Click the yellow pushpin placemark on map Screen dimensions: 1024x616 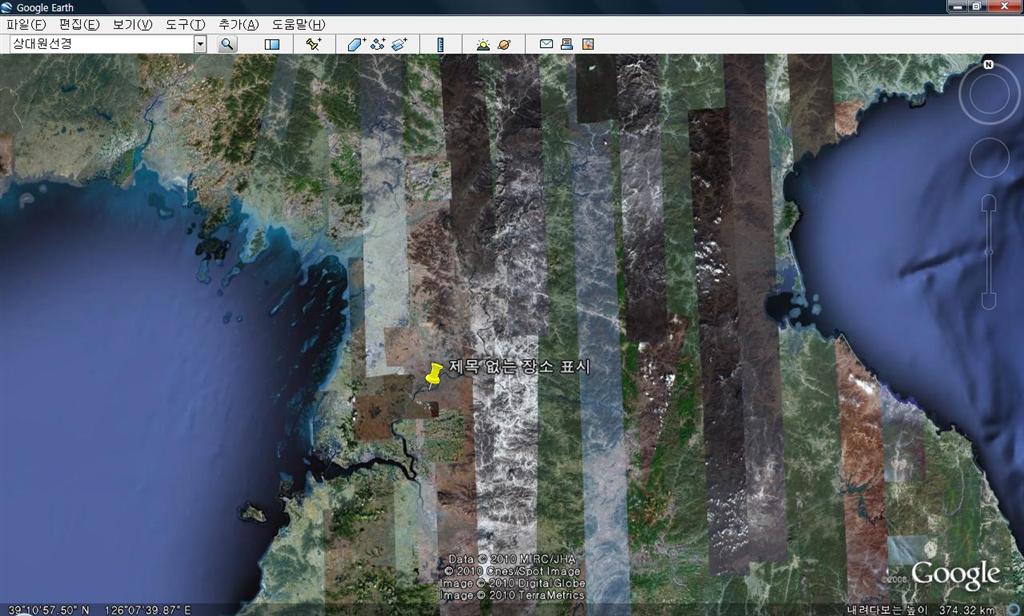click(x=434, y=375)
